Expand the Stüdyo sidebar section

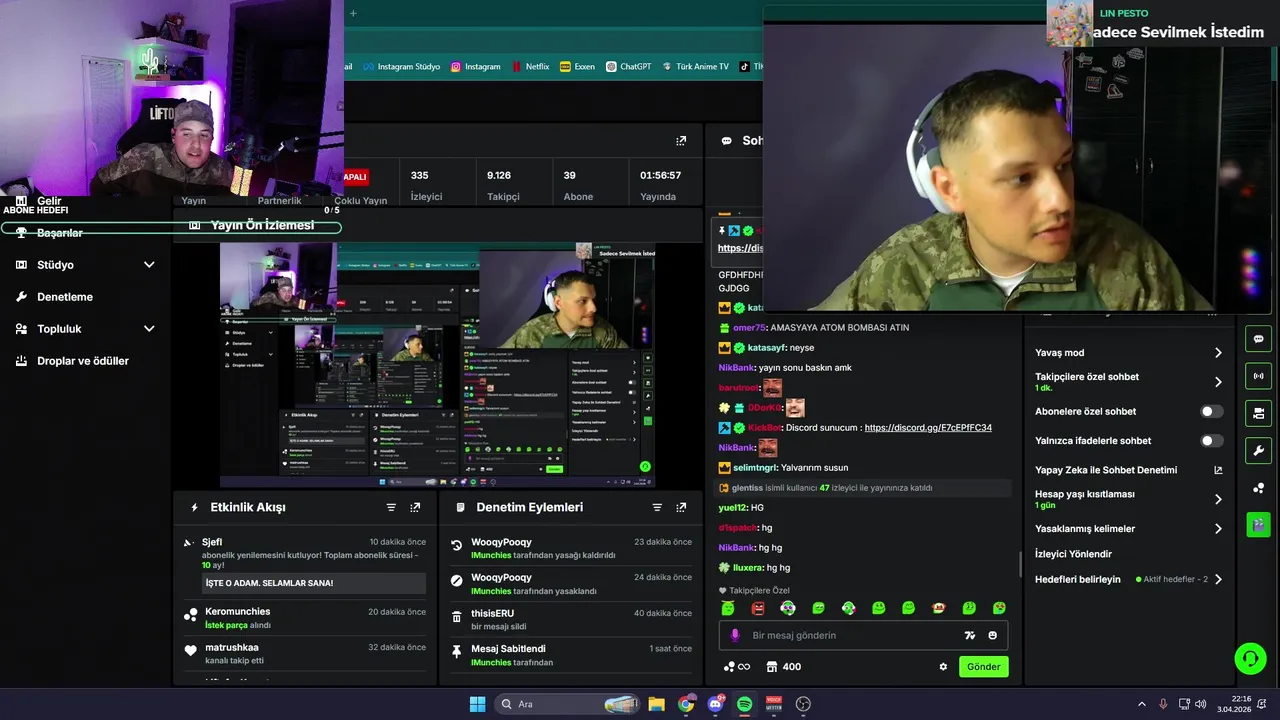click(149, 265)
